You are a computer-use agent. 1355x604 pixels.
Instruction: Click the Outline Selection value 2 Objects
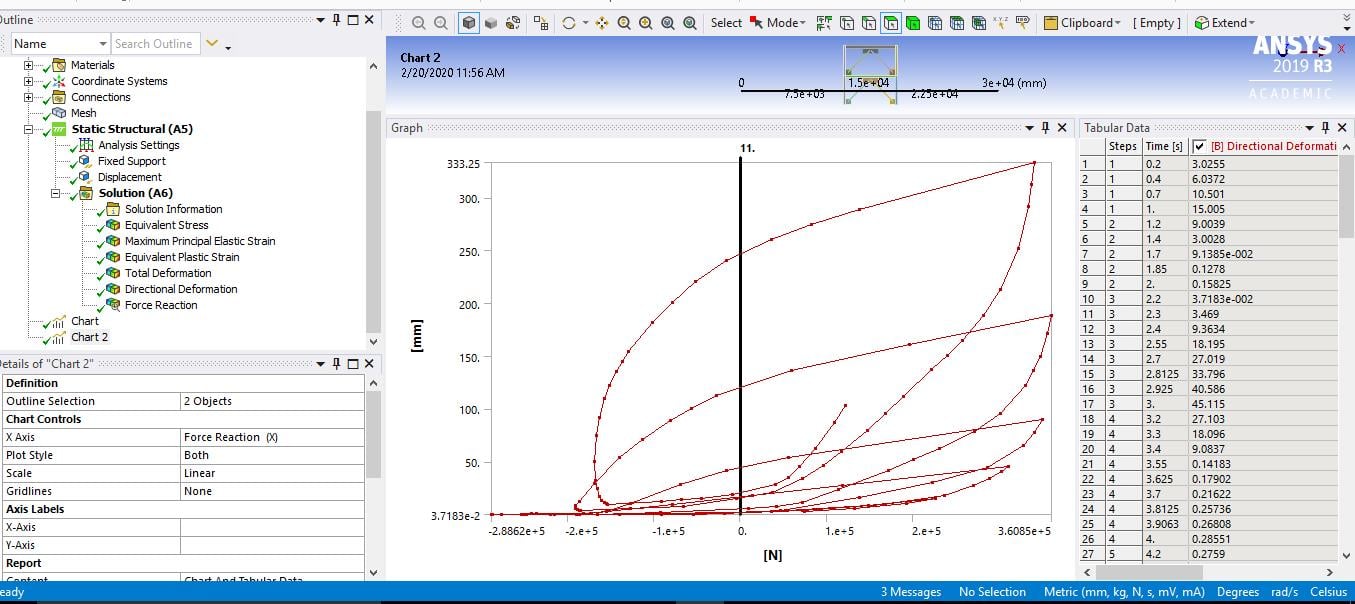pyautogui.click(x=272, y=401)
